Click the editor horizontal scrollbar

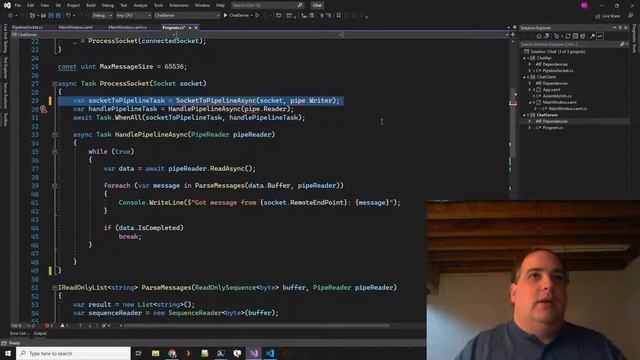tap(257, 326)
